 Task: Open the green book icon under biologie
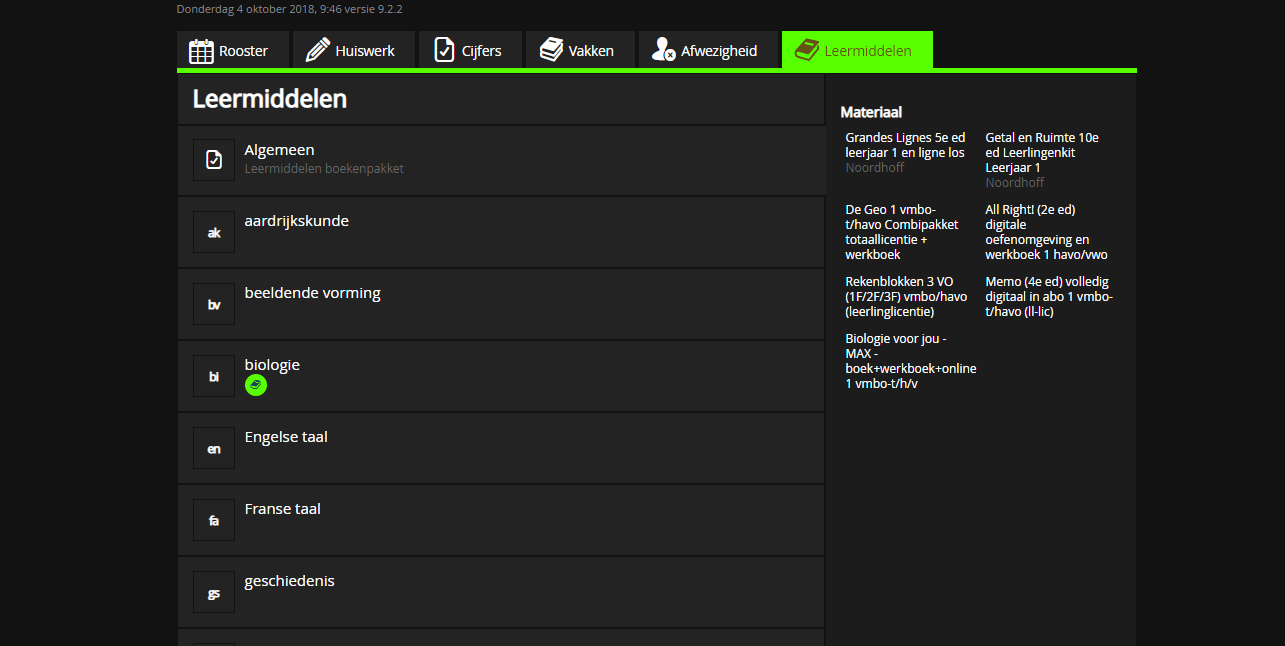256,385
